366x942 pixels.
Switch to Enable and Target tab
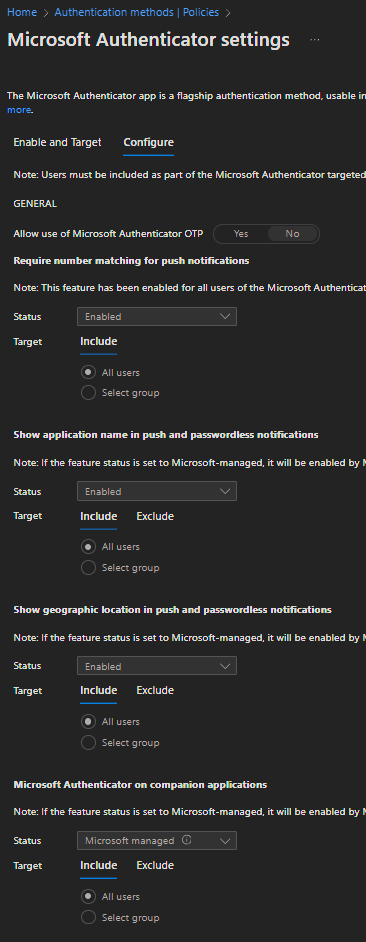point(58,142)
